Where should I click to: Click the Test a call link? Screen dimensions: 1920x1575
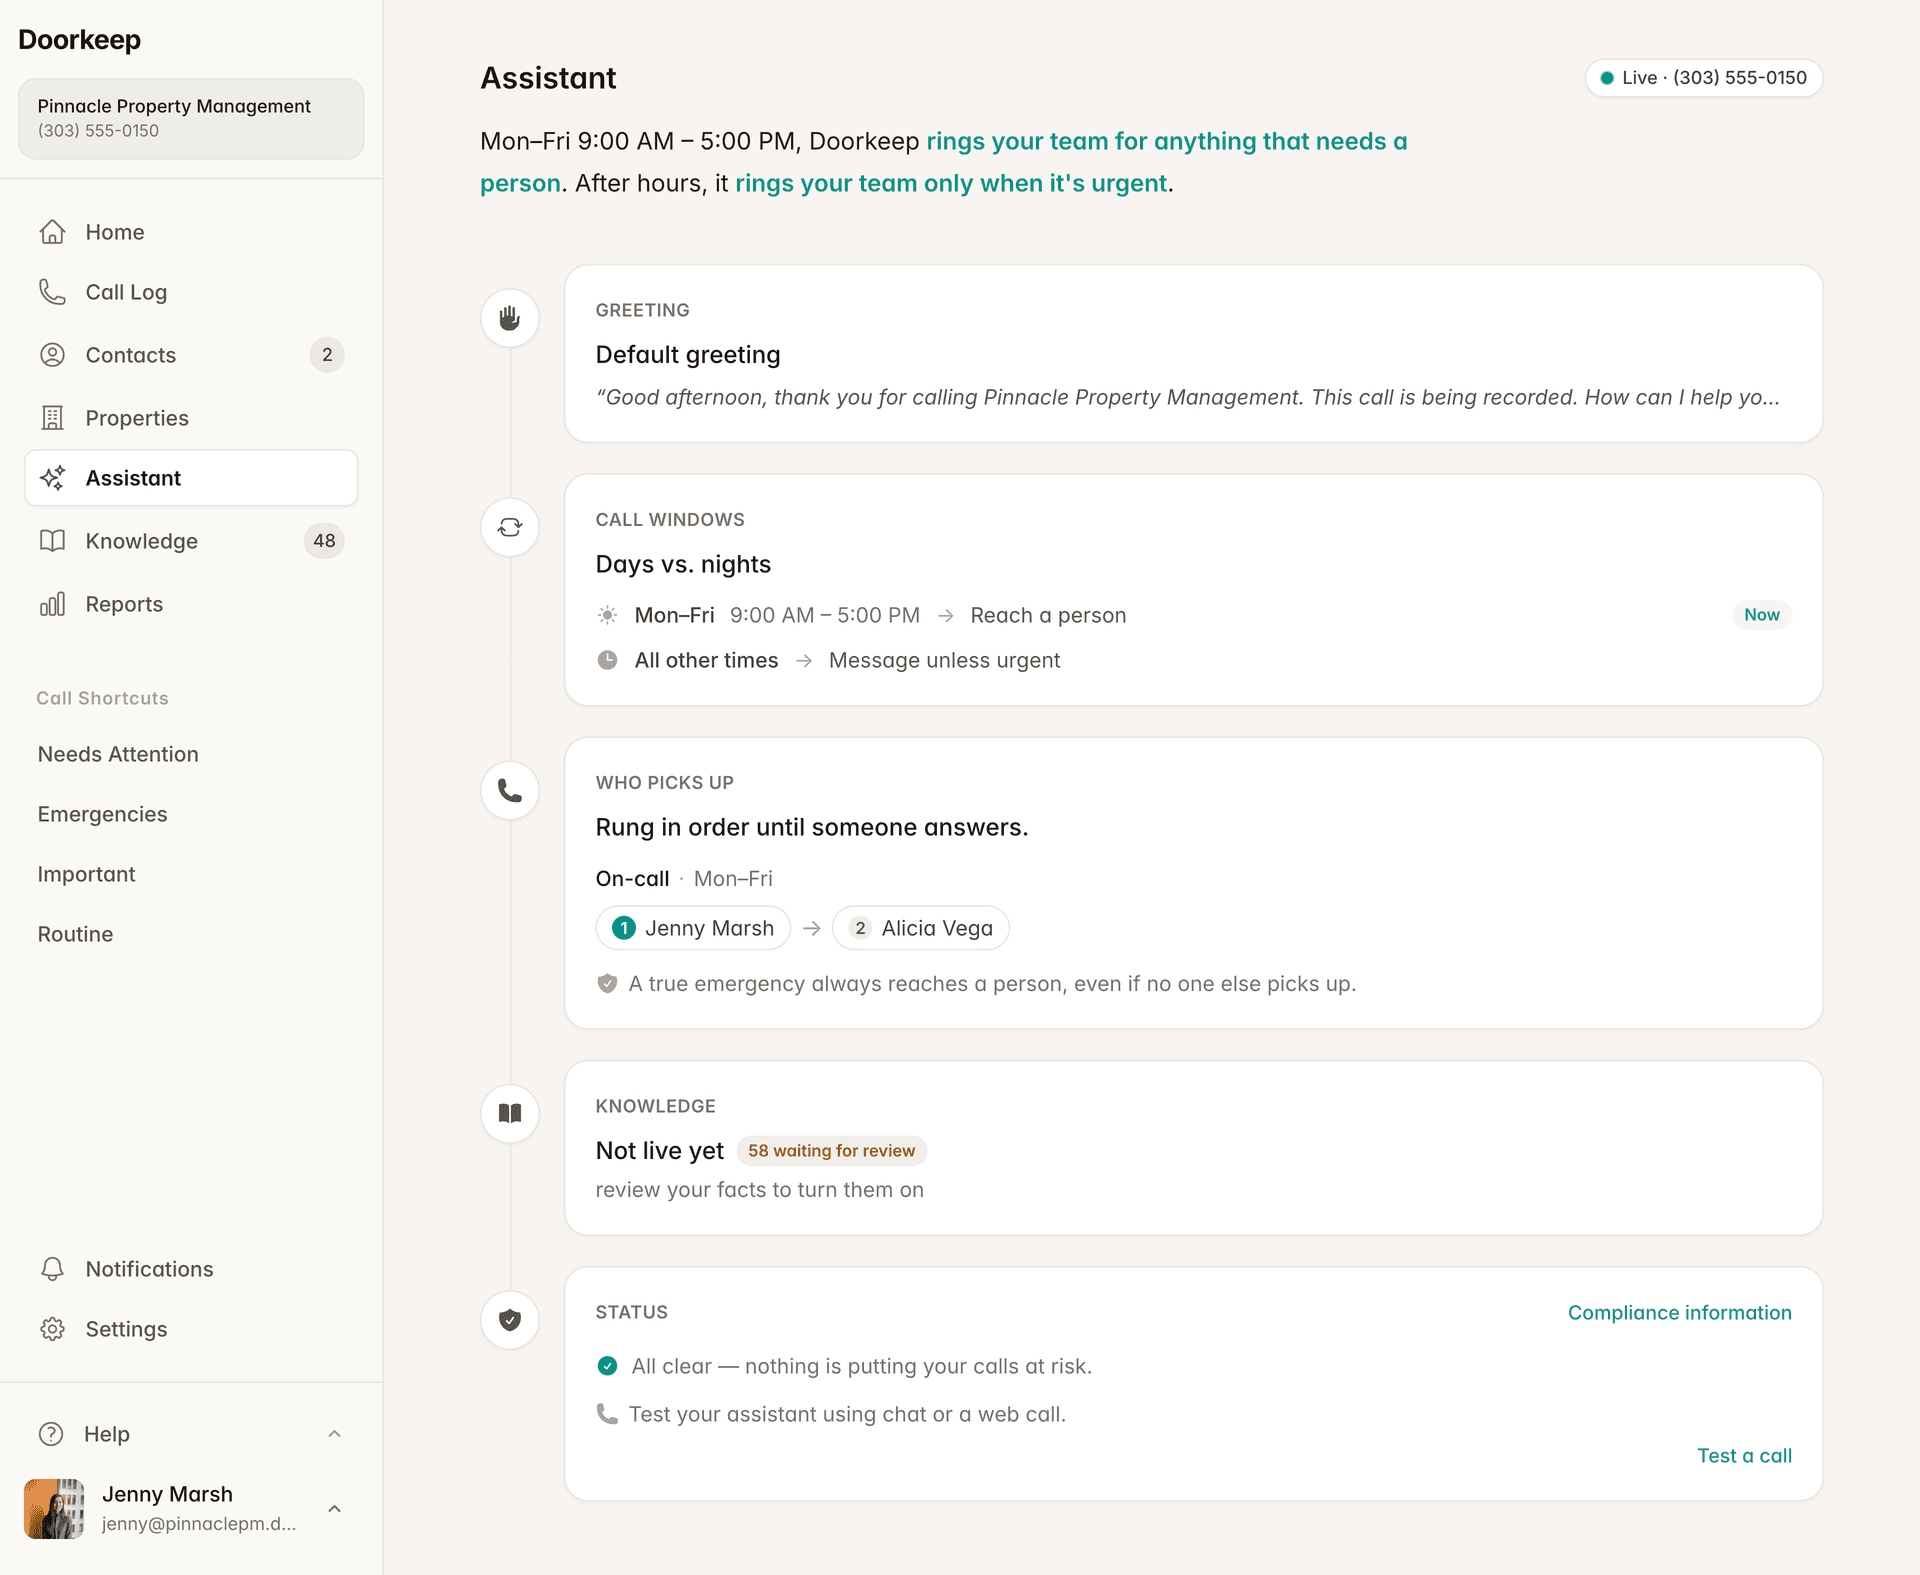click(x=1744, y=1456)
